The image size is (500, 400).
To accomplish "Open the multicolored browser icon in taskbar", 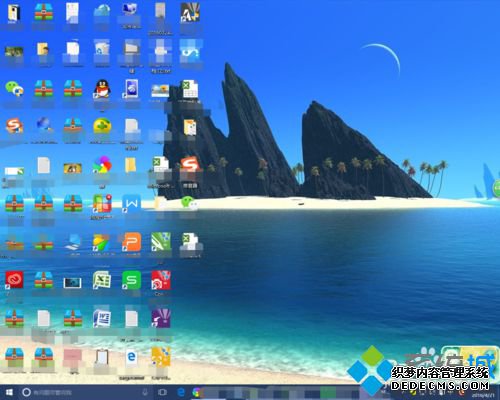I will pos(196,392).
